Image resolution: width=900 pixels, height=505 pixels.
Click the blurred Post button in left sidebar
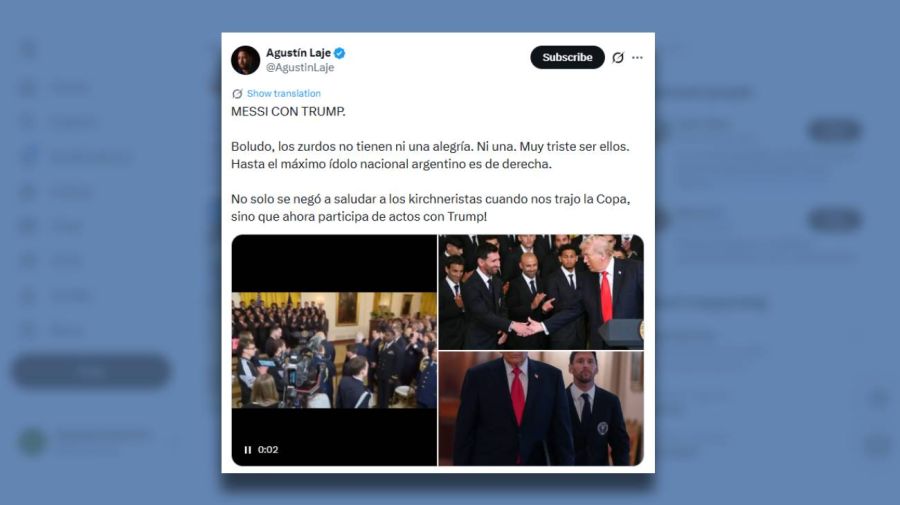[x=91, y=371]
